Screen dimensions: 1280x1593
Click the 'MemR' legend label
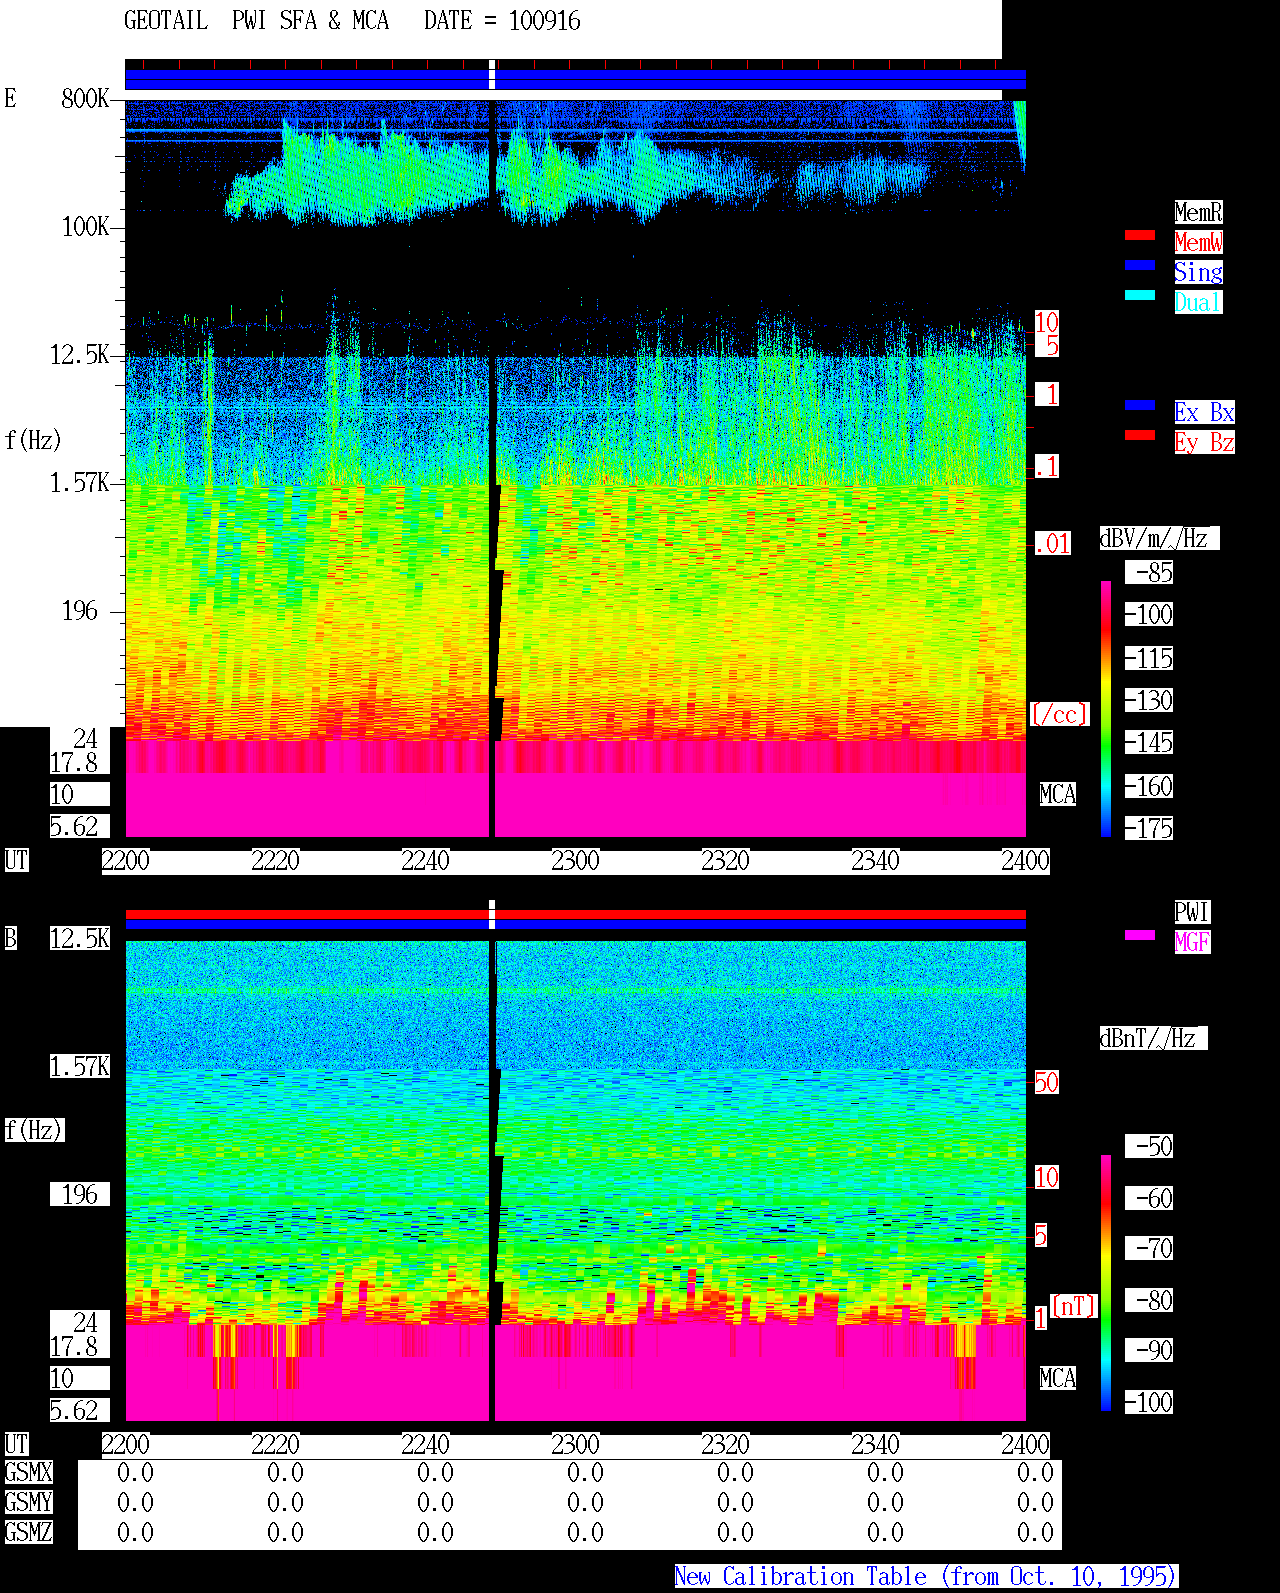point(1198,212)
